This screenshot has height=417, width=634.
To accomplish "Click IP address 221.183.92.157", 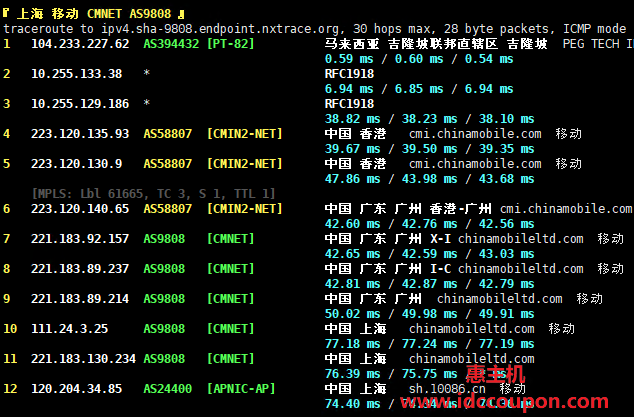I will pos(80,239).
